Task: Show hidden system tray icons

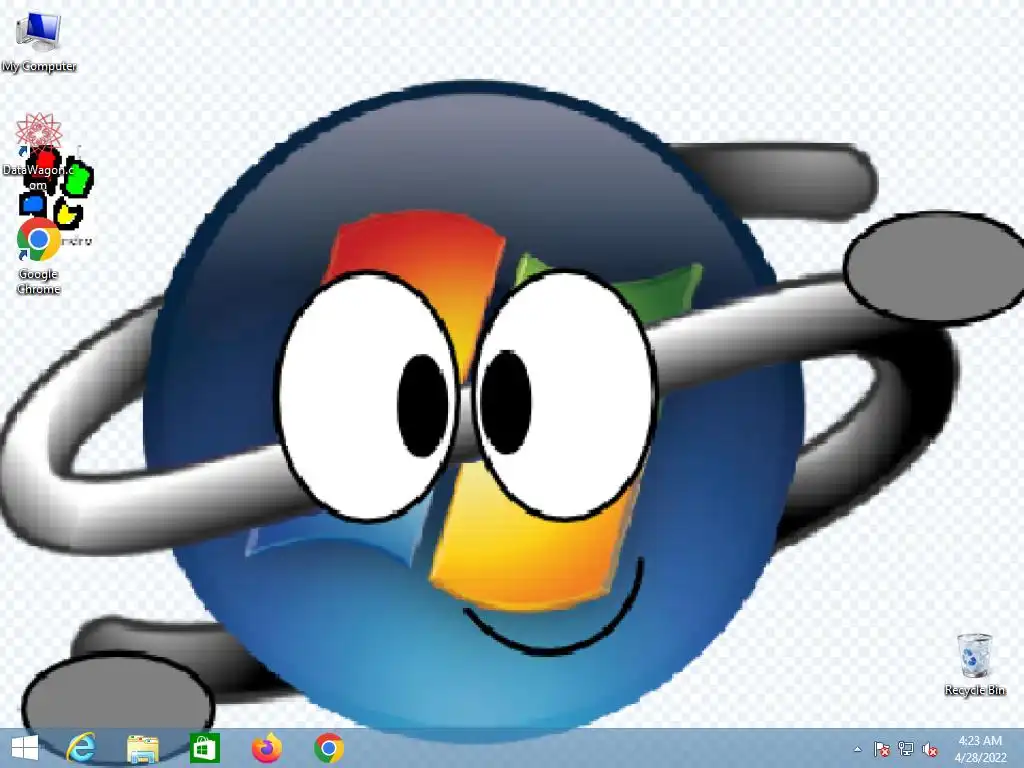Action: (x=857, y=749)
